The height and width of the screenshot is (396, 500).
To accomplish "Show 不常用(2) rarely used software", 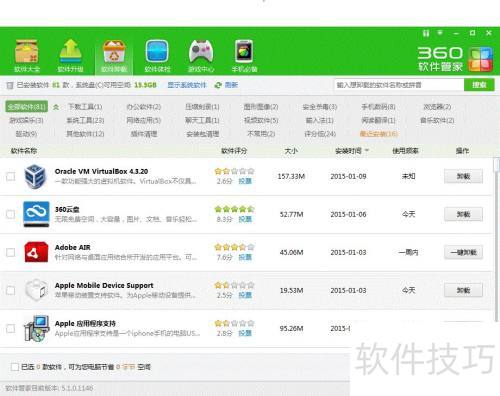I will (x=261, y=134).
